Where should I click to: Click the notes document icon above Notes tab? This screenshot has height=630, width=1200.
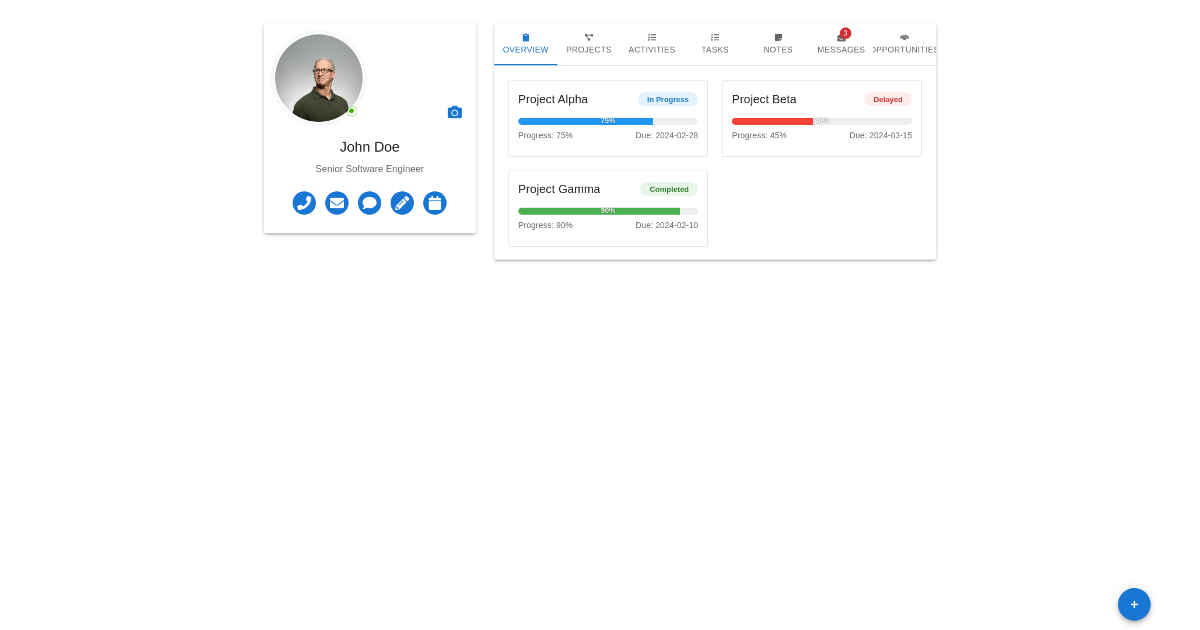tap(778, 37)
